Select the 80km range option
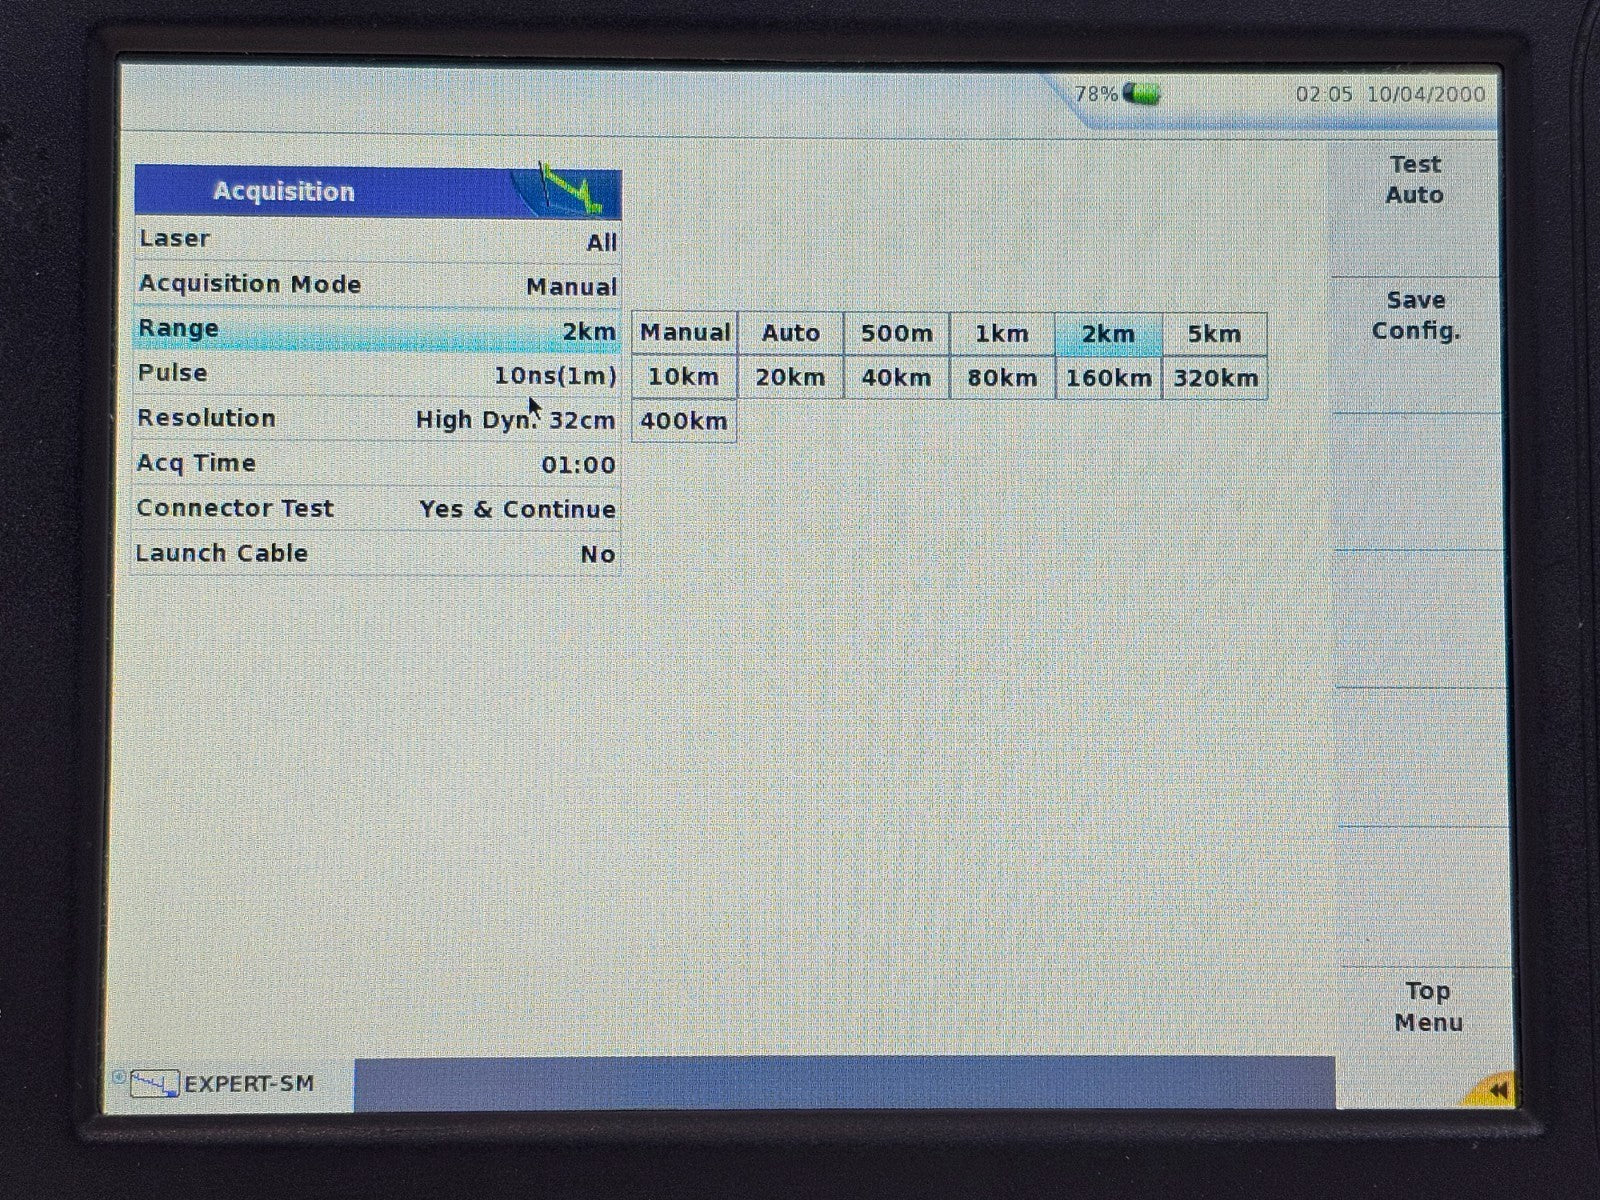This screenshot has height=1200, width=1600. click(x=1001, y=378)
